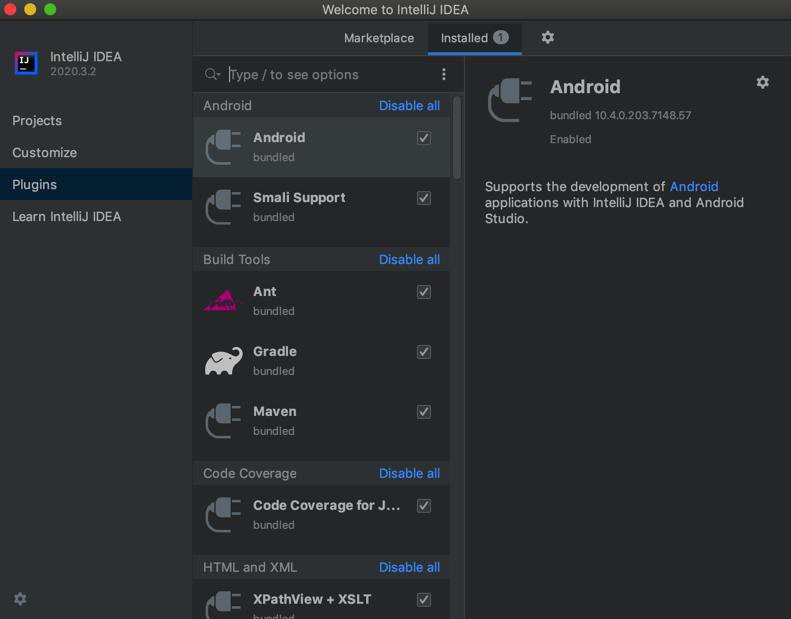Disable the Ant plugin checkbox
This screenshot has width=791, height=619.
click(424, 292)
